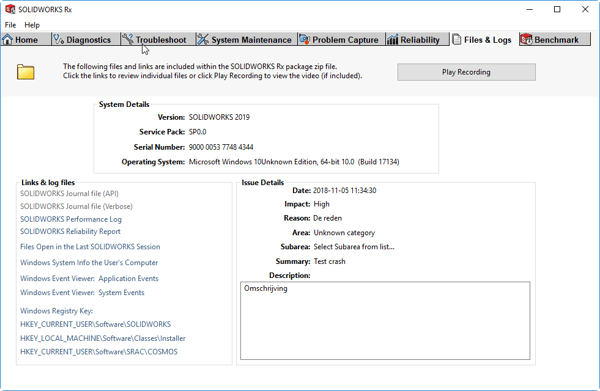Click the Problem Capture monitor icon
The height and width of the screenshot is (391, 600).
pyautogui.click(x=305, y=39)
